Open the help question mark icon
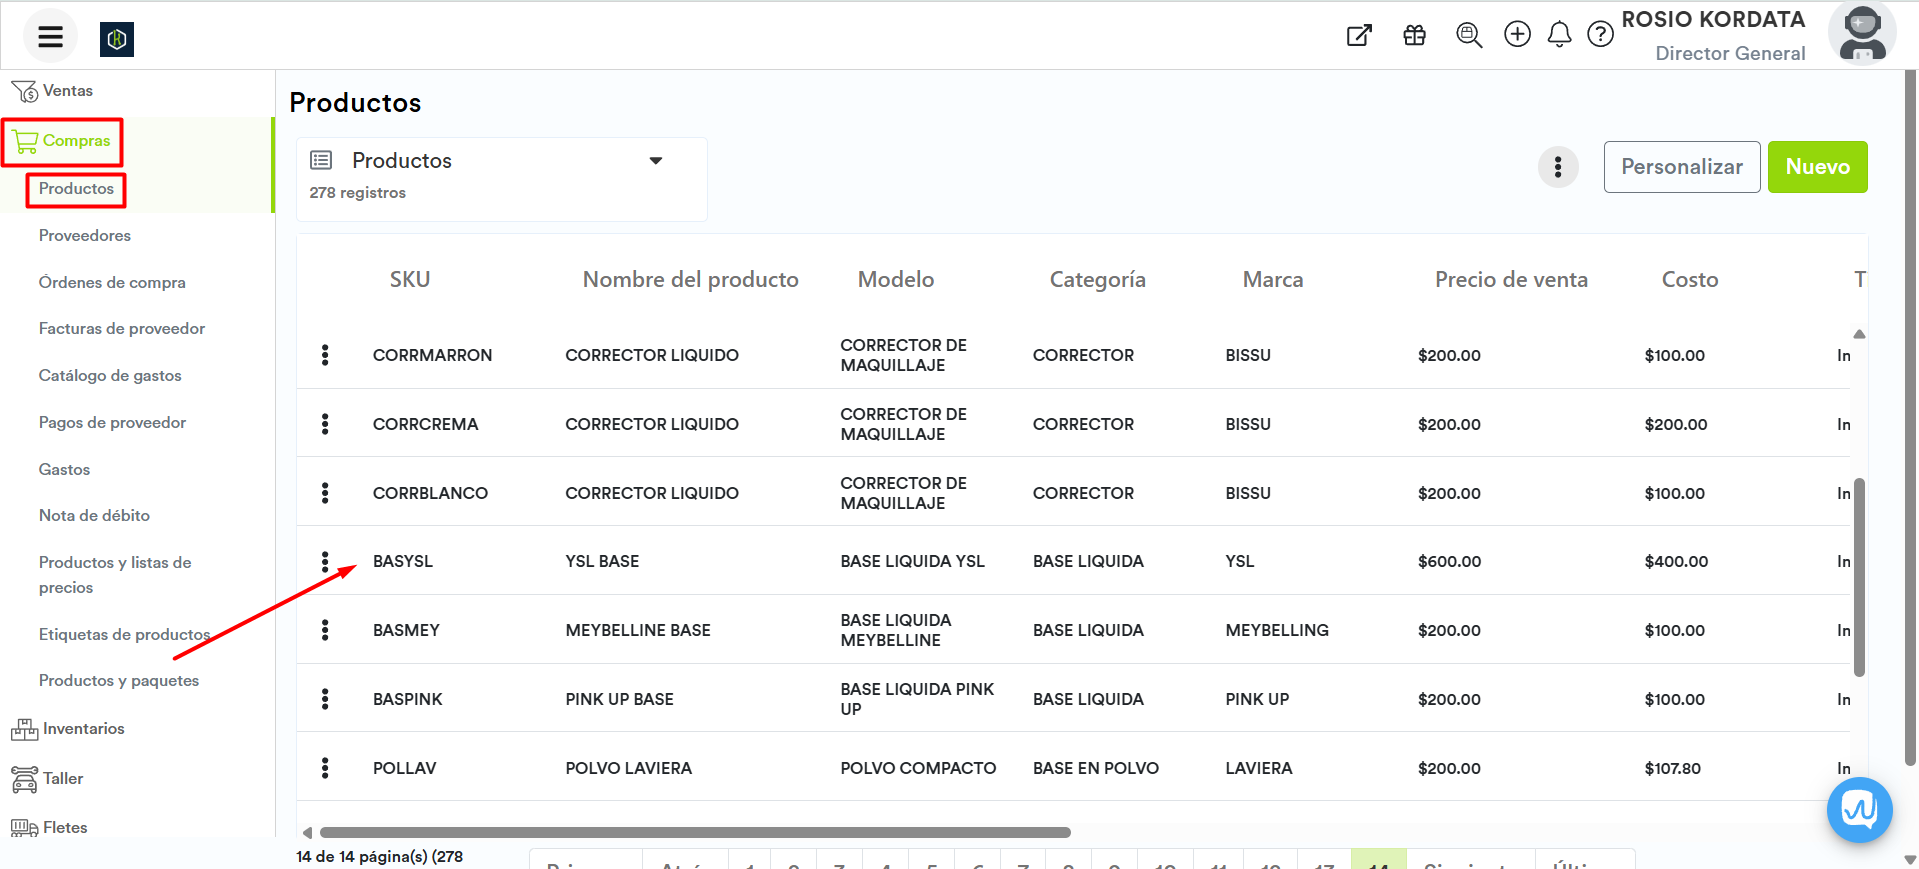 [x=1600, y=35]
